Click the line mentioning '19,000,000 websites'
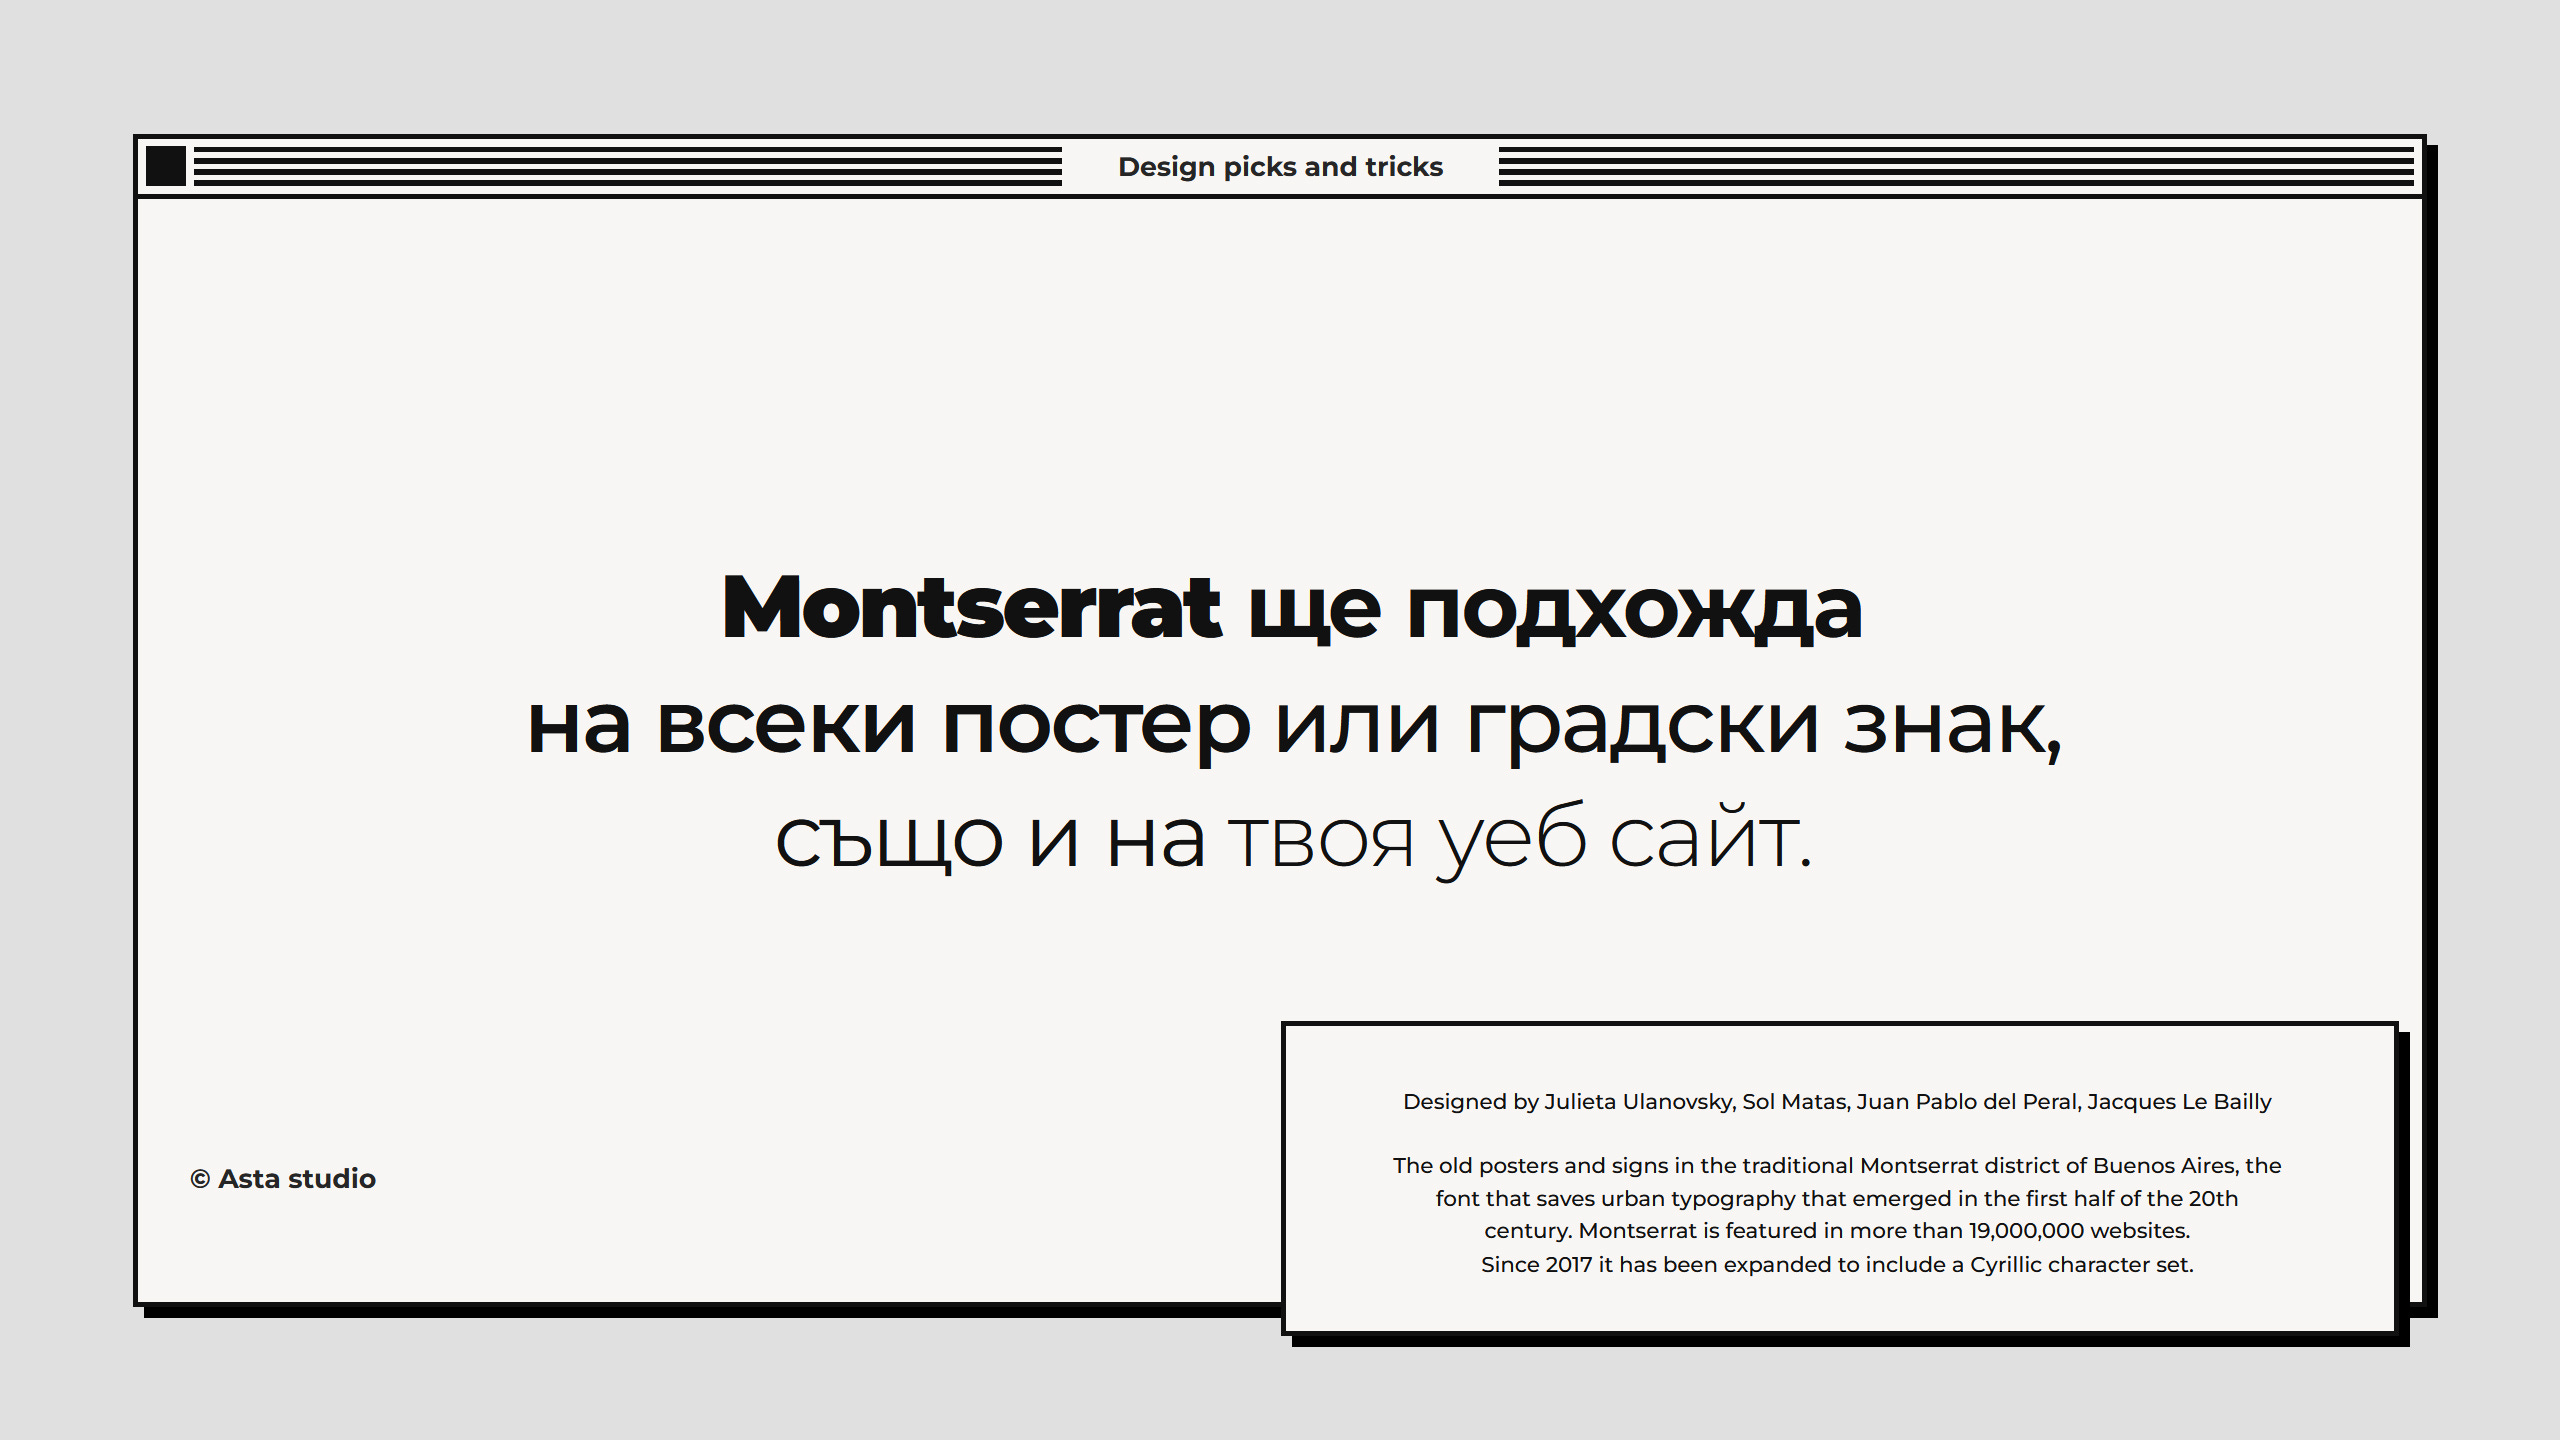This screenshot has width=2560, height=1440. pos(1837,1231)
